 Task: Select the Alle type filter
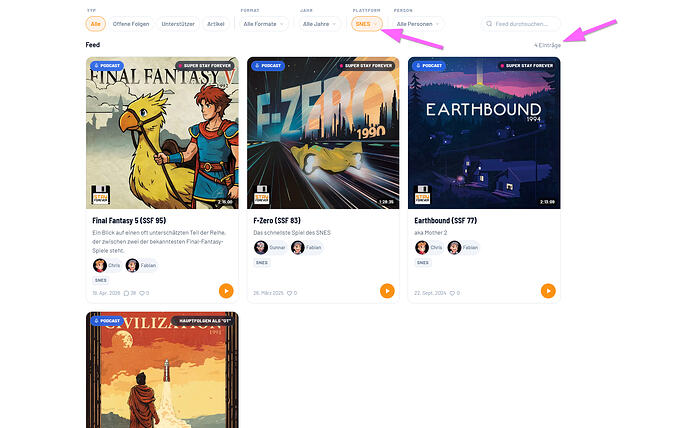pyautogui.click(x=95, y=24)
